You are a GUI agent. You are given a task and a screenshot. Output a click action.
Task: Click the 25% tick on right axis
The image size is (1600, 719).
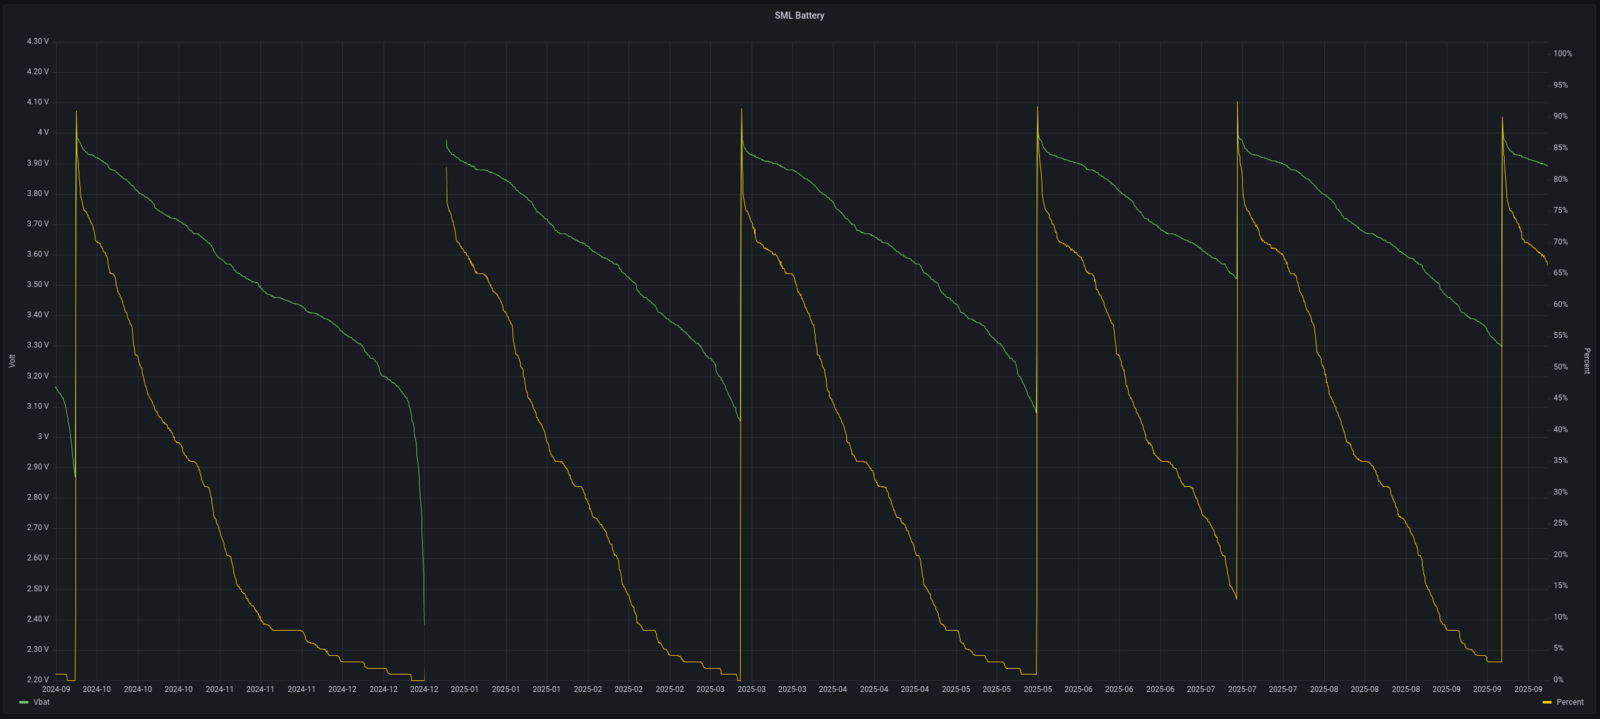pos(1560,523)
